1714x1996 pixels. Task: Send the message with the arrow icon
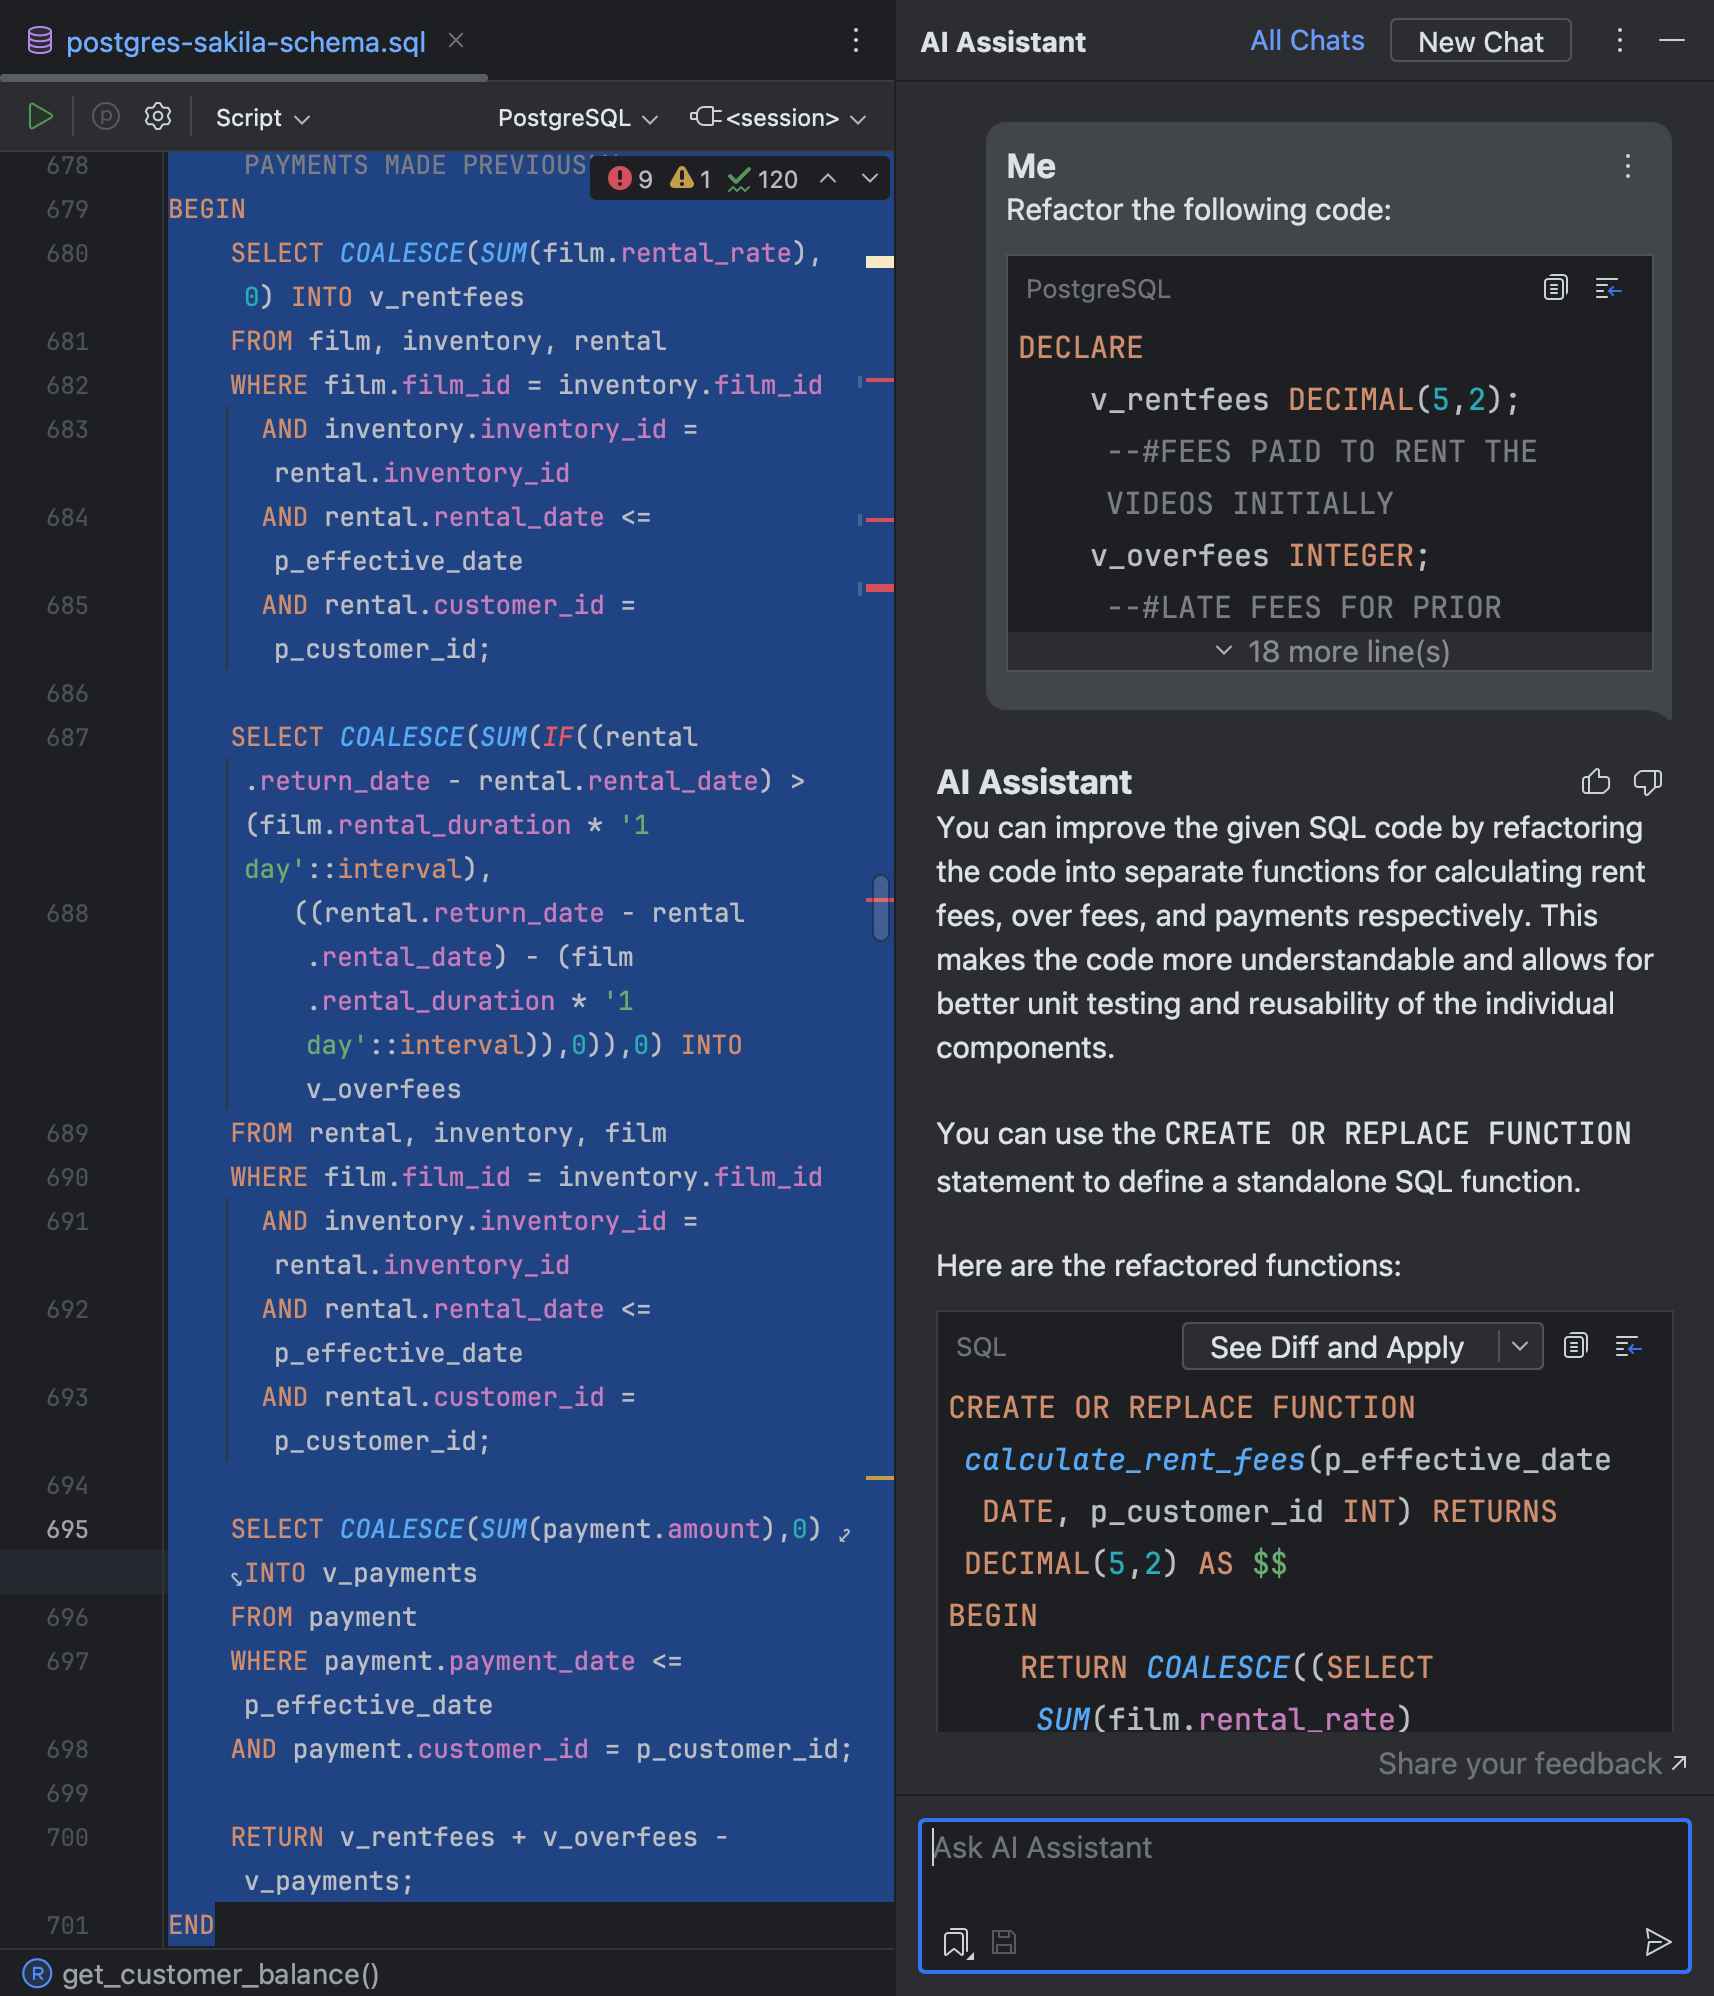pyautogui.click(x=1657, y=1942)
